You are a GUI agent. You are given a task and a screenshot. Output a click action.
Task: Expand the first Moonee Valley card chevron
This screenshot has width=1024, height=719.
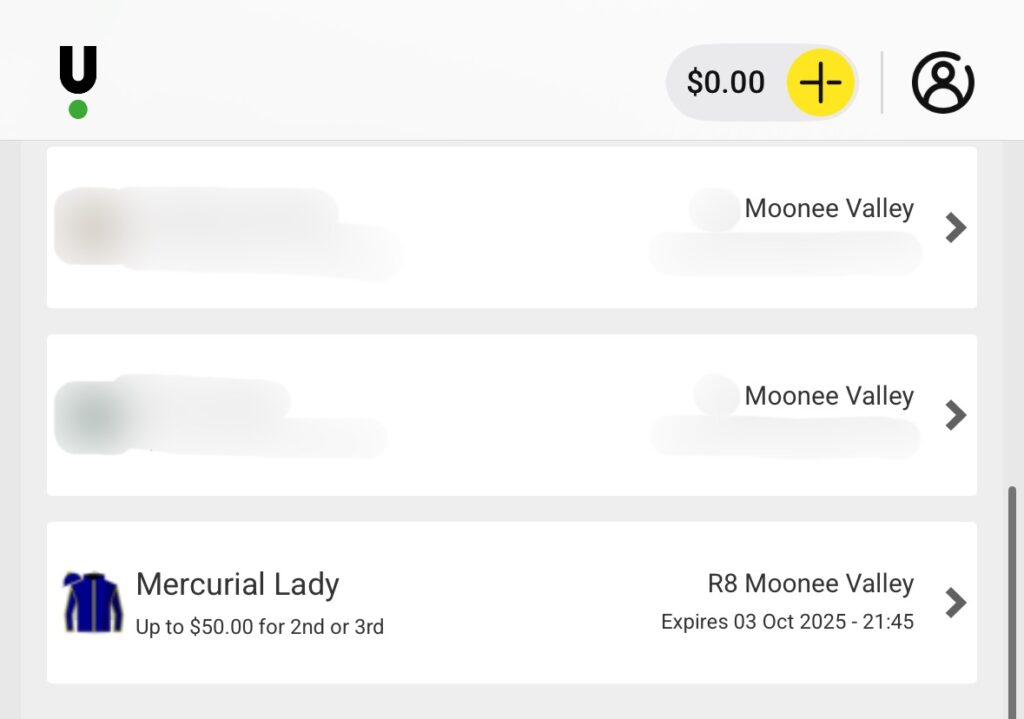coord(956,228)
